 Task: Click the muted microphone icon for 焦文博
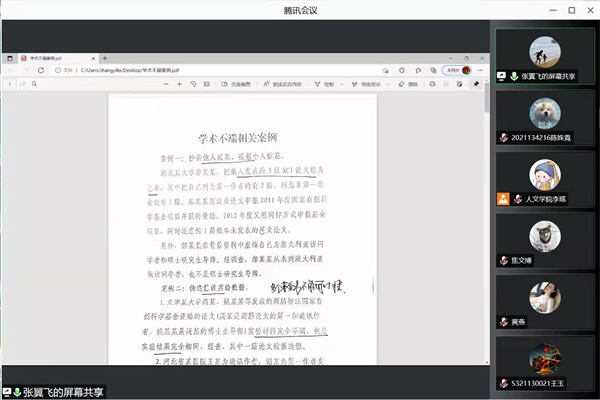click(505, 260)
